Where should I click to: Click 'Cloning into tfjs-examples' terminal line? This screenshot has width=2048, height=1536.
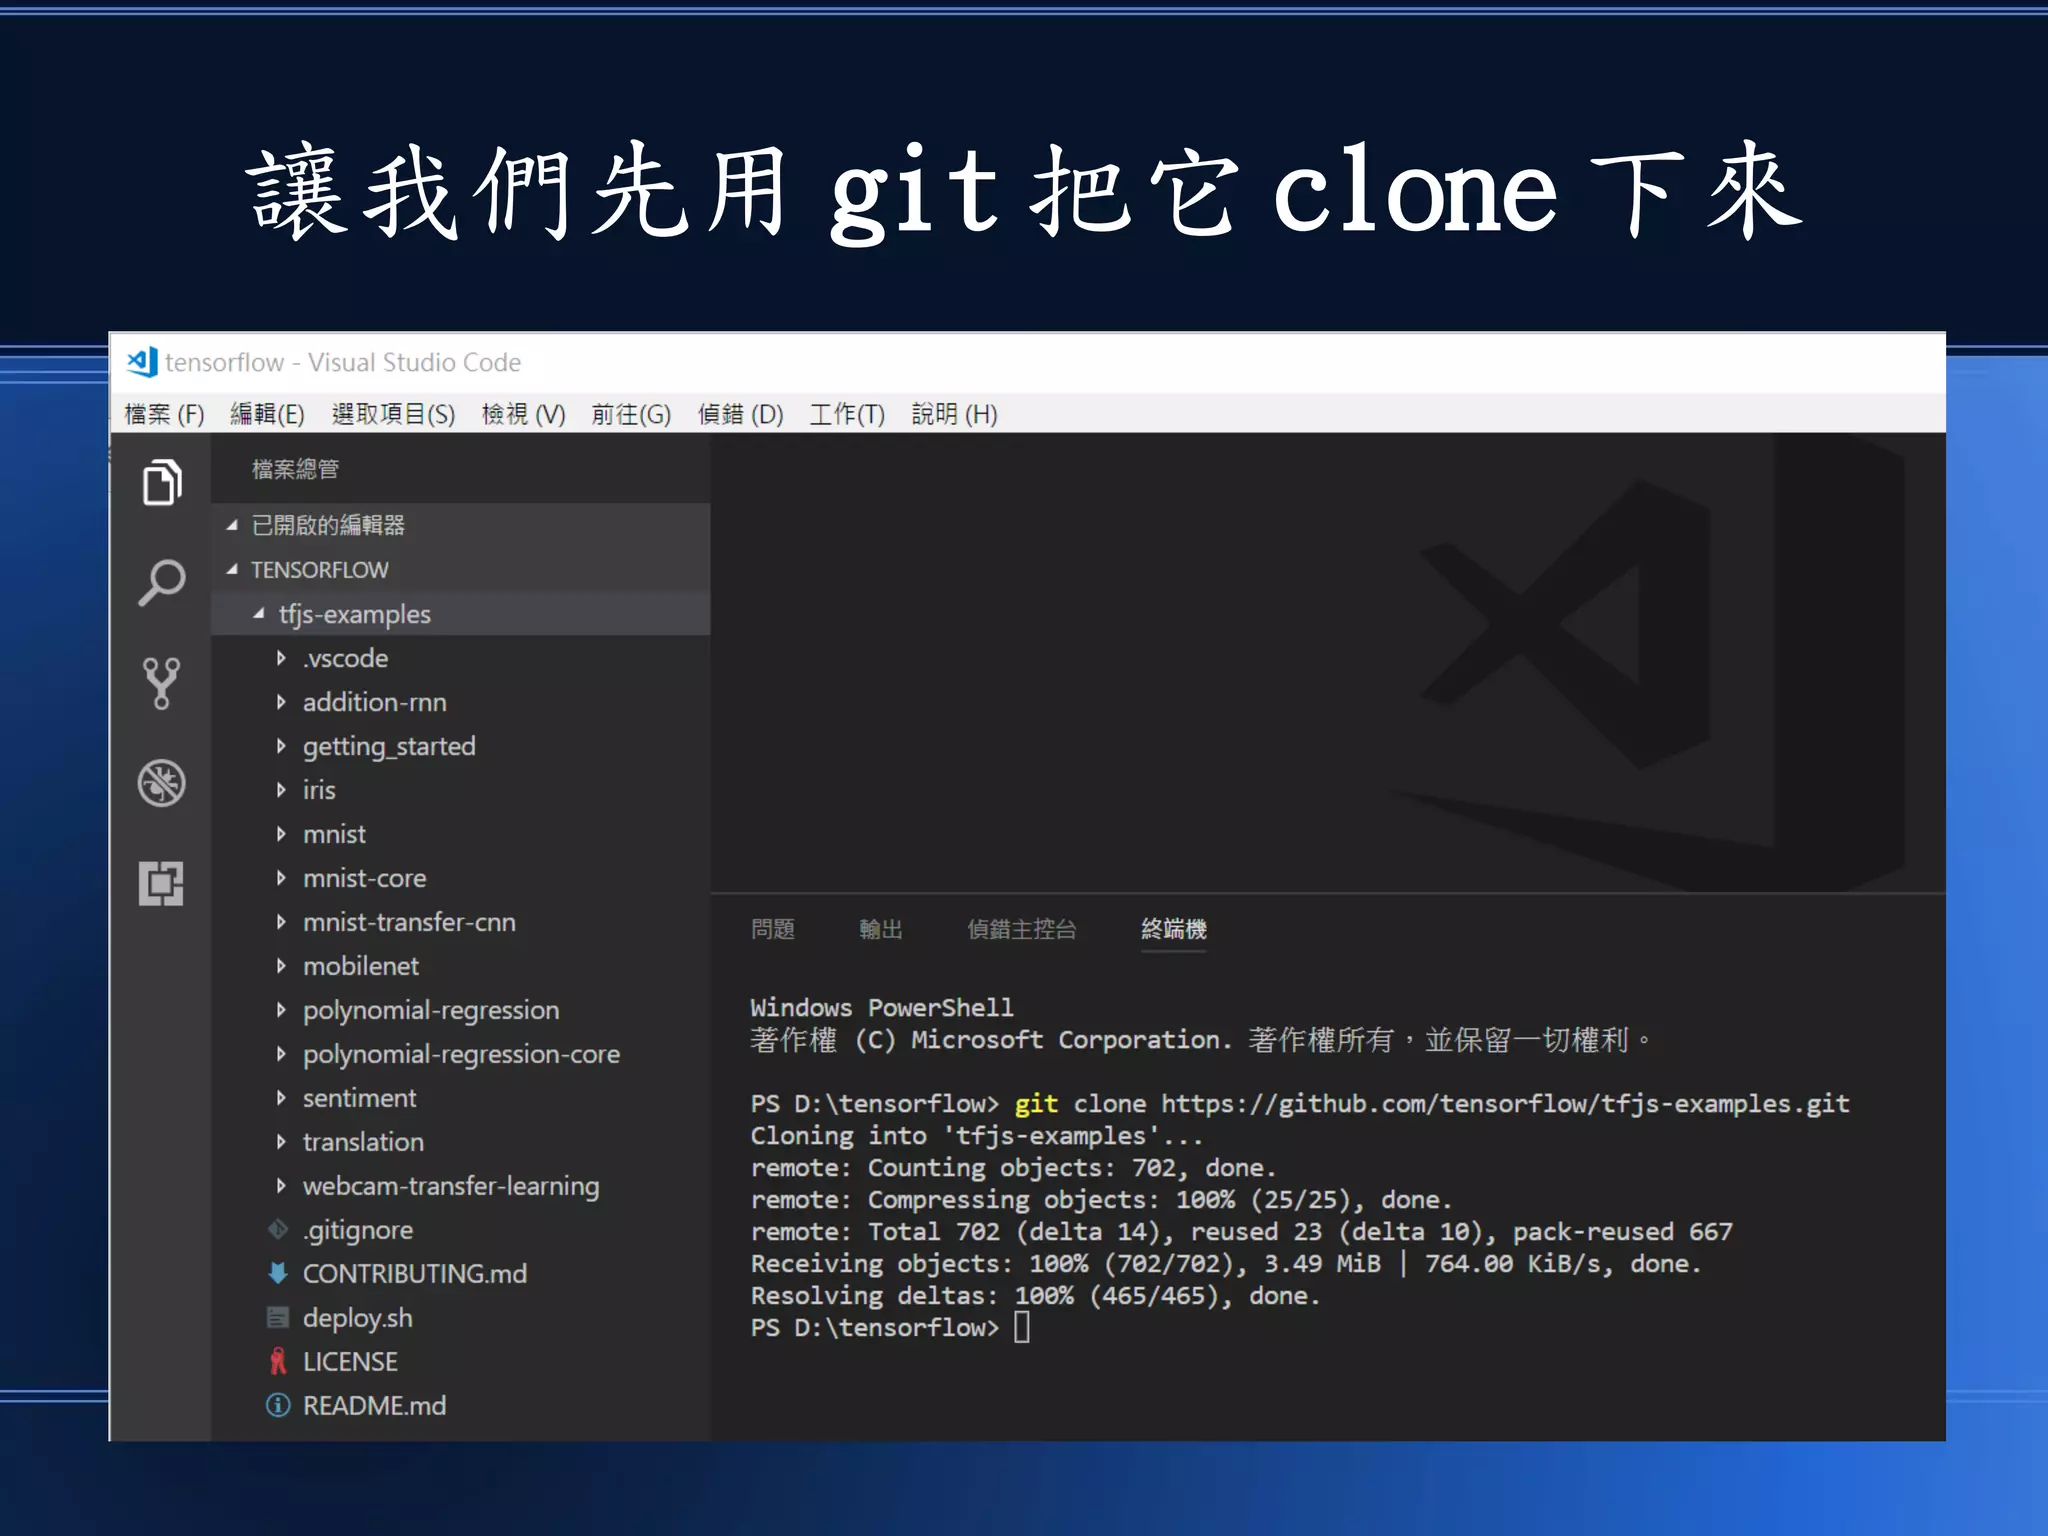(977, 1136)
